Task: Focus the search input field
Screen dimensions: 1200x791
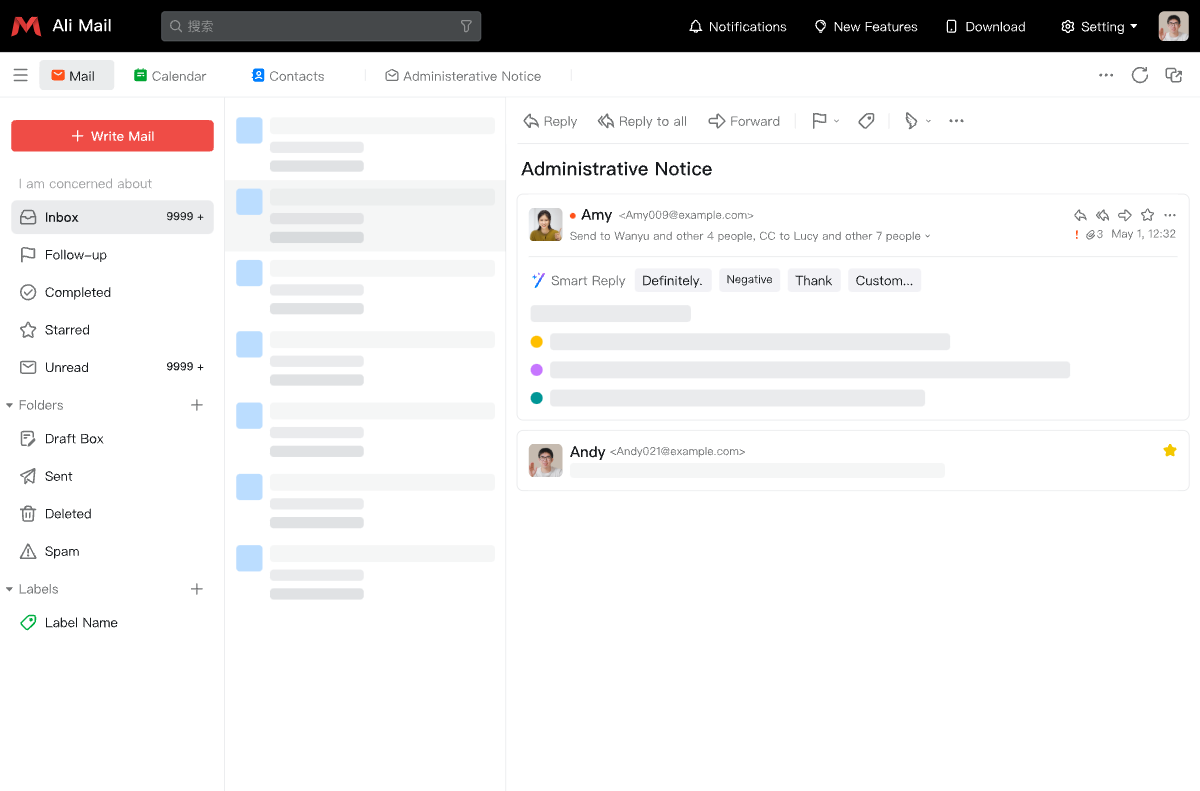Action: point(320,26)
